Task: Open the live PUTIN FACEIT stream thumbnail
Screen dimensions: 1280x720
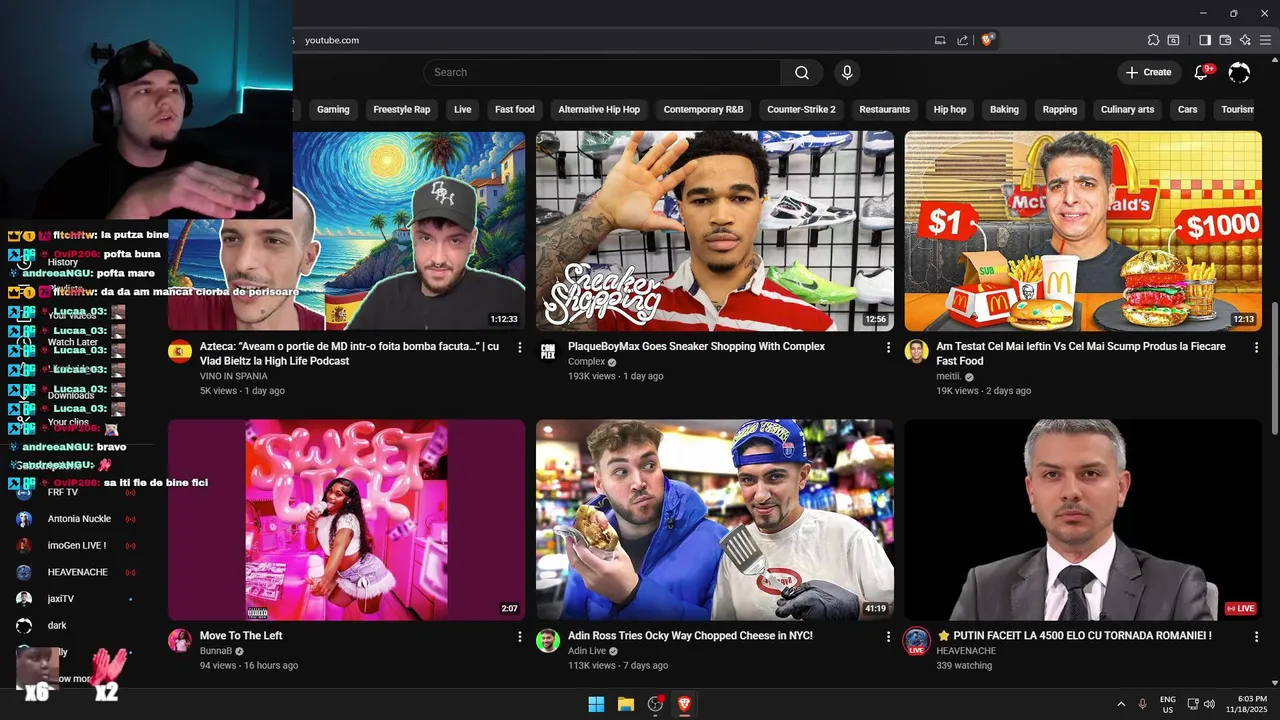Action: [1083, 520]
